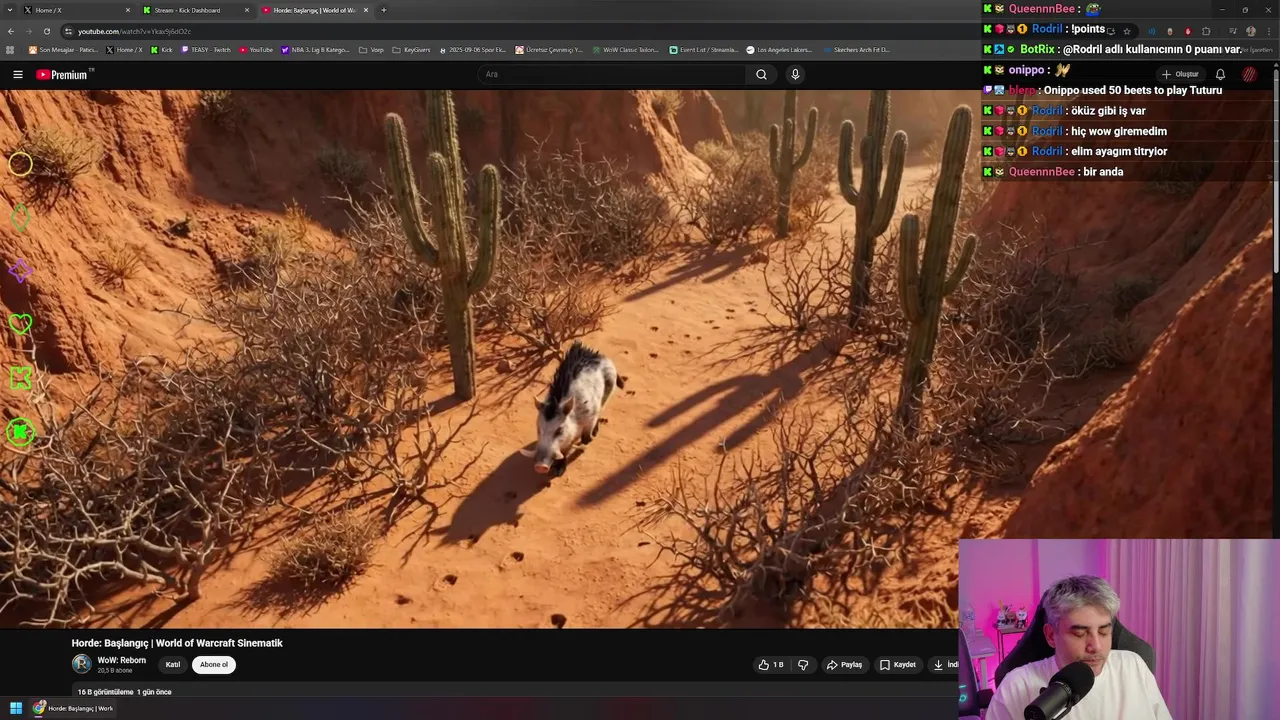Close the Stream - Kick Dashboard tab
The width and height of the screenshot is (1280, 720).
click(247, 10)
